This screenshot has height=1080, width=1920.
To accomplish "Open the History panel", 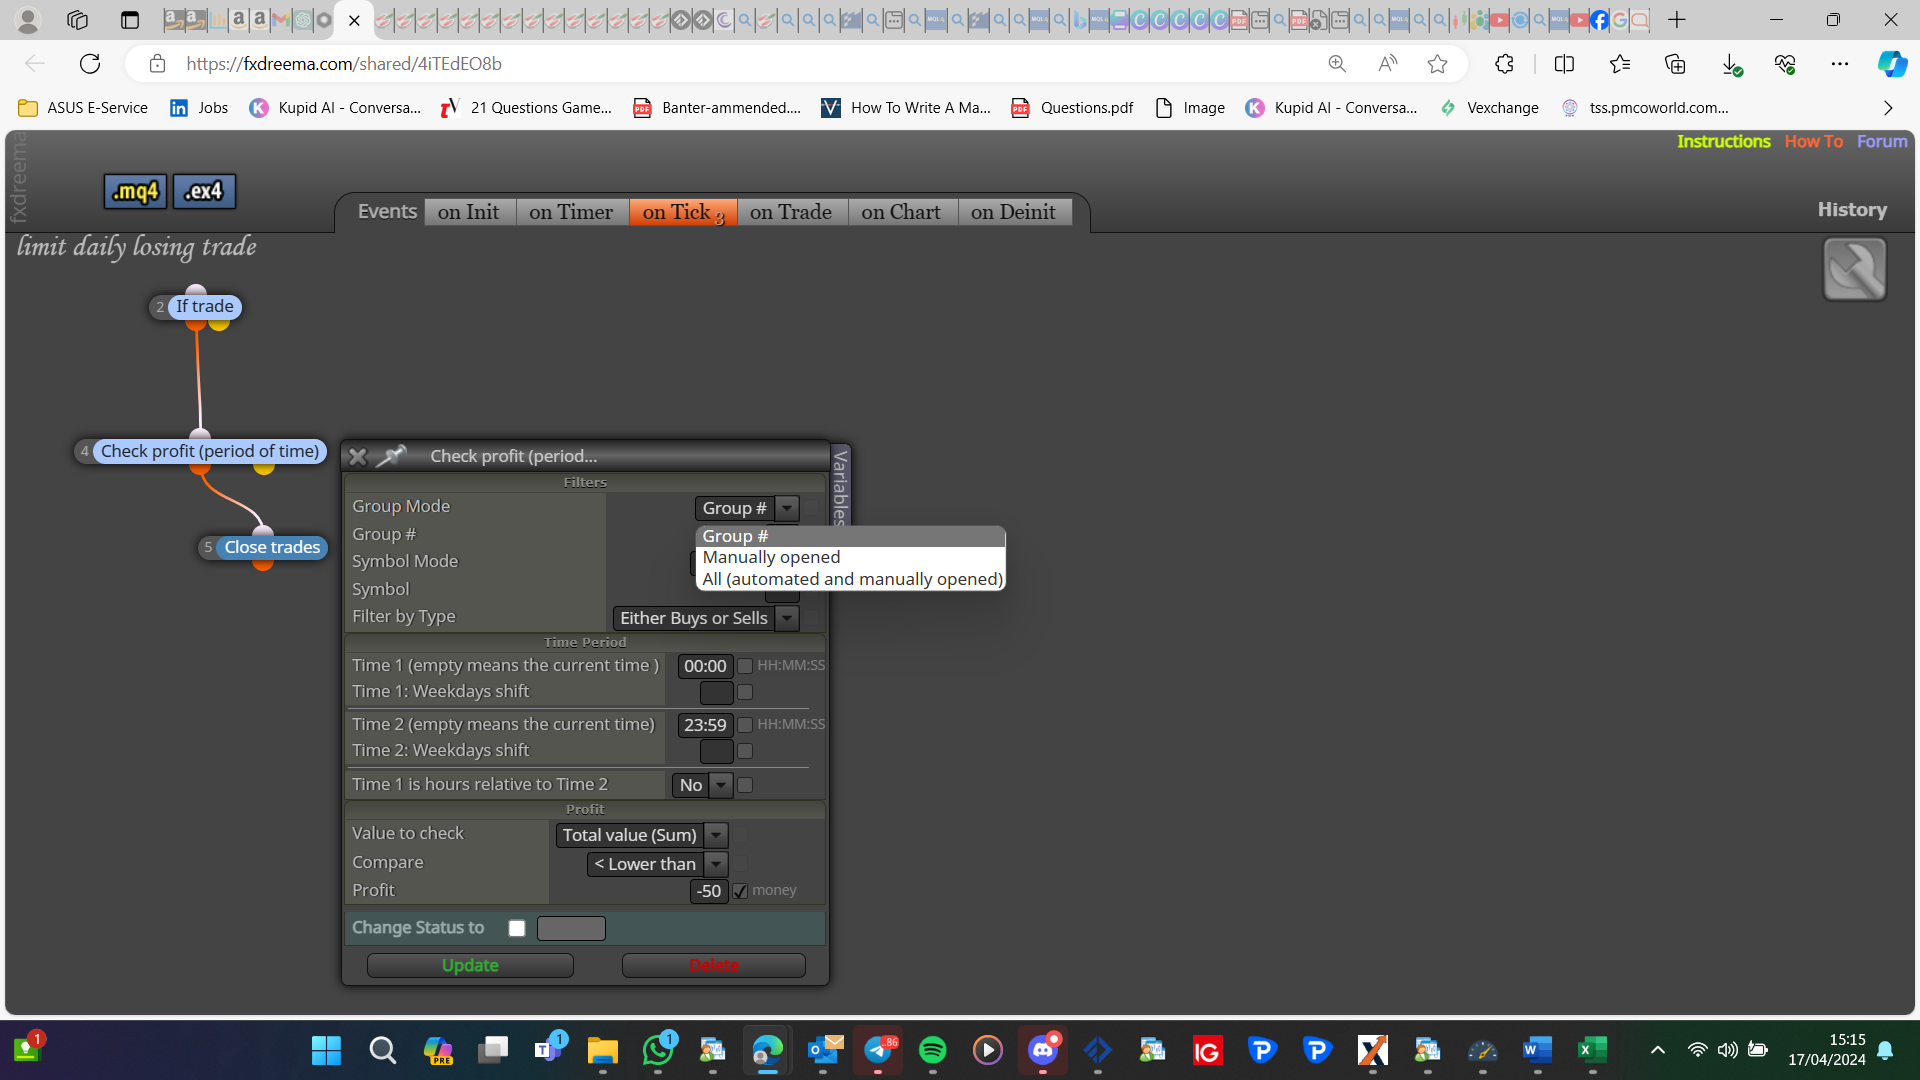I will click(1852, 210).
